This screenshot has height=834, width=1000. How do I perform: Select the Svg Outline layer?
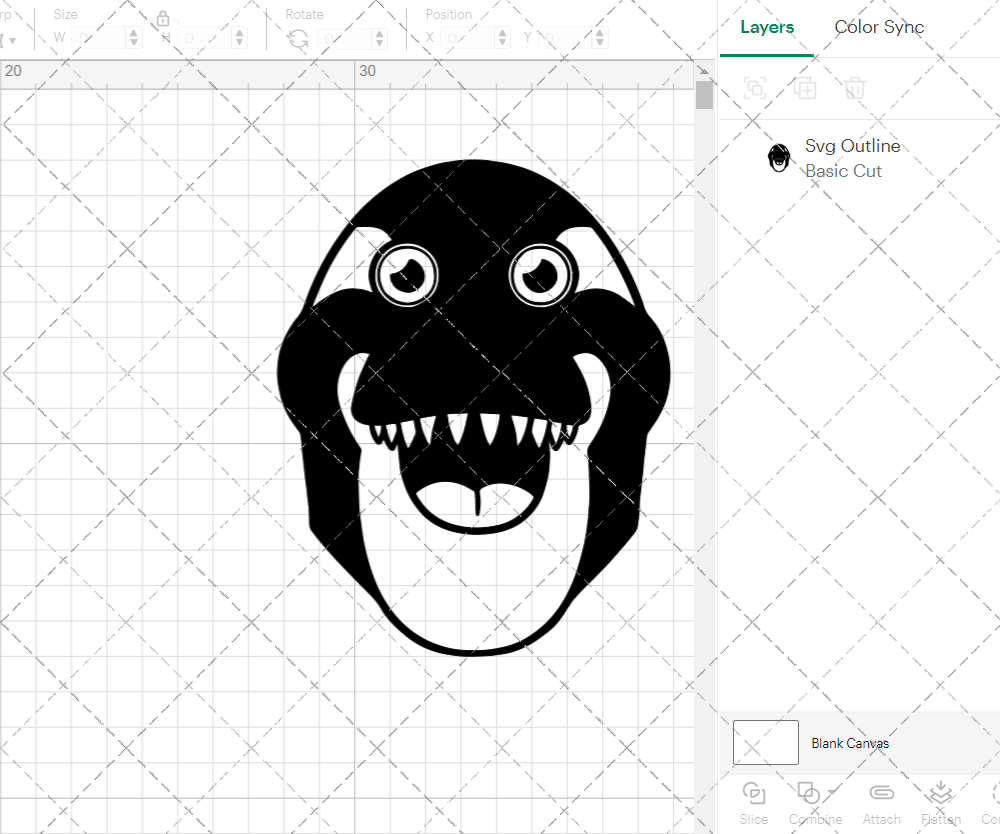point(852,146)
